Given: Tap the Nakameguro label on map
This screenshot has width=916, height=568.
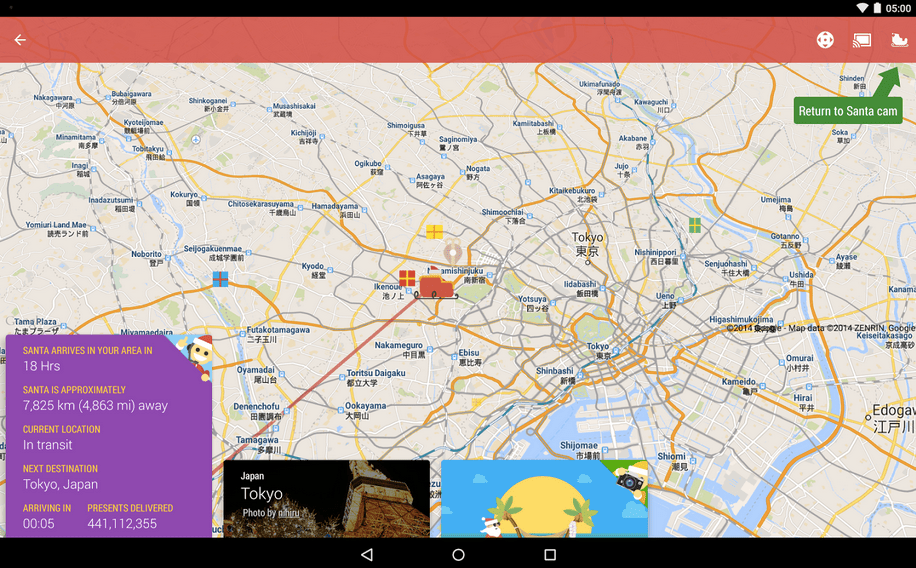Looking at the screenshot, I should [398, 349].
